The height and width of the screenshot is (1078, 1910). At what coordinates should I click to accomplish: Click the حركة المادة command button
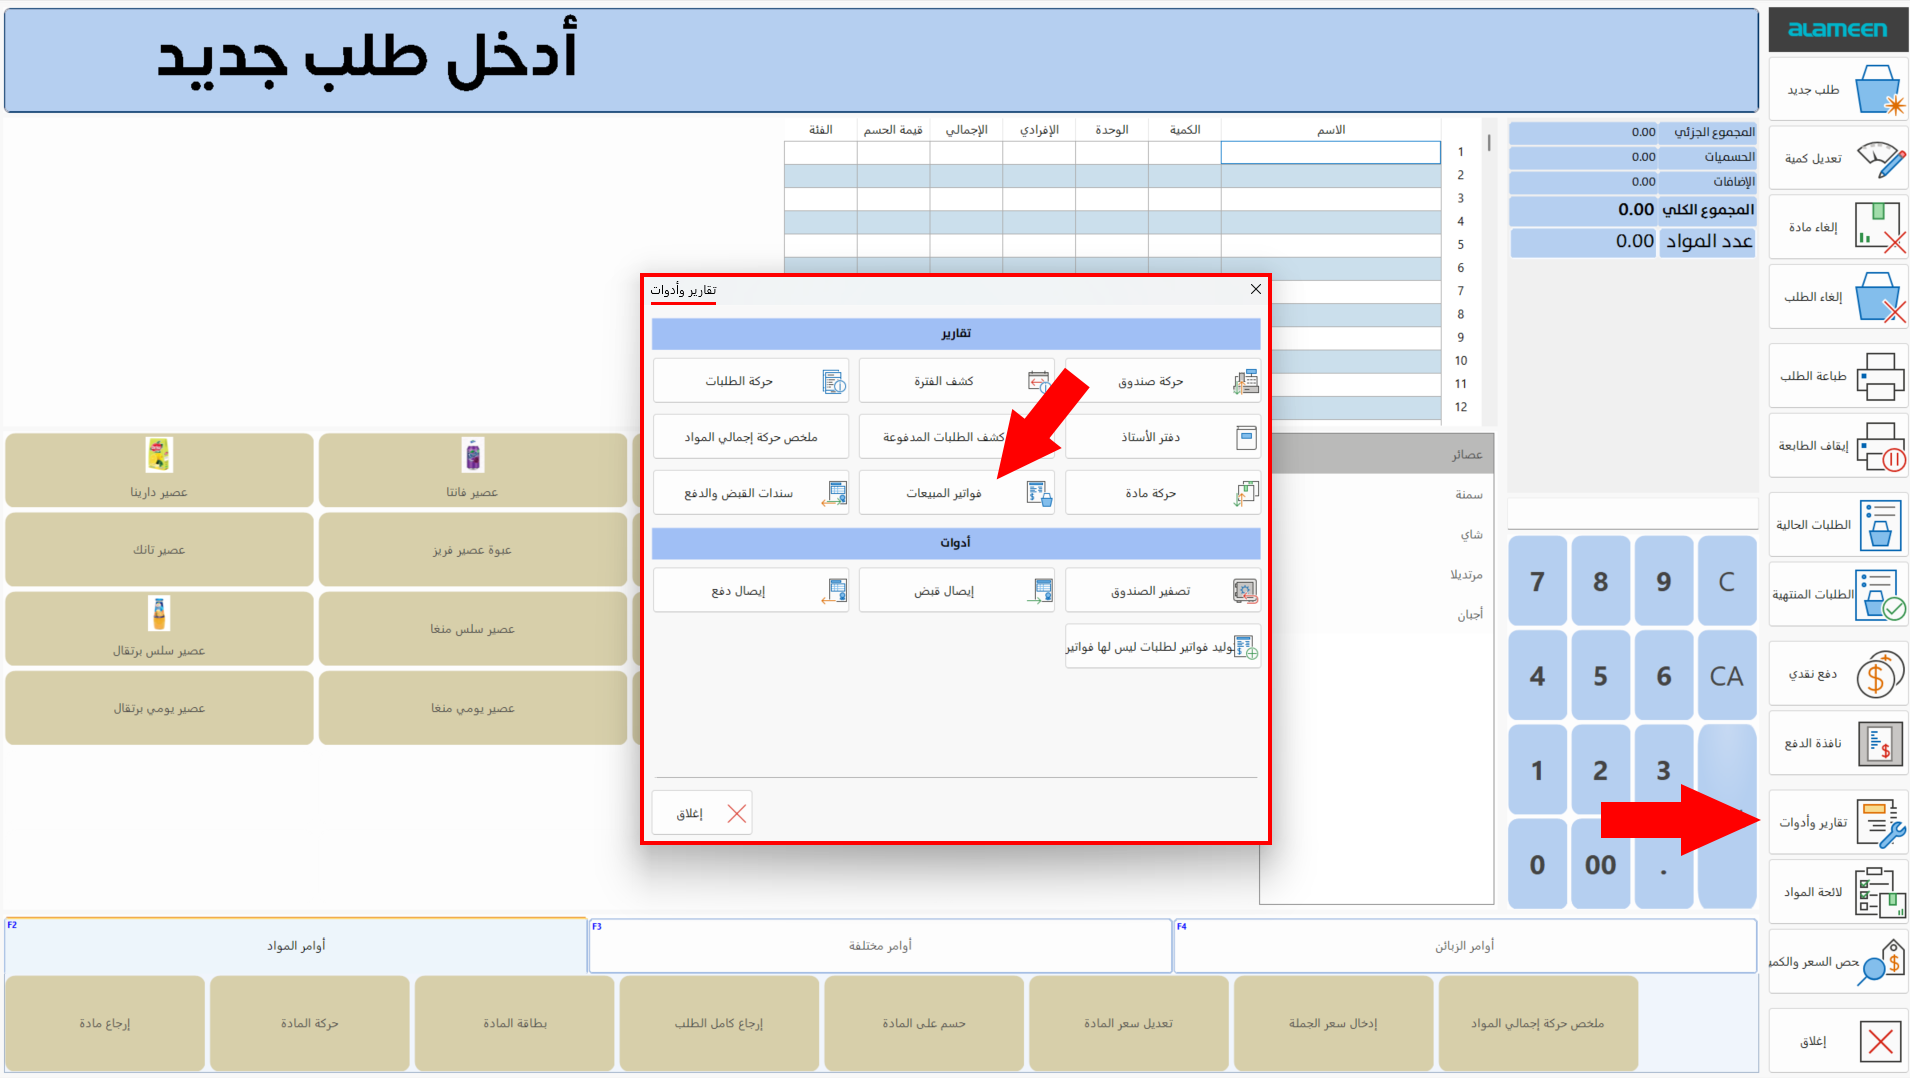pos(310,1023)
